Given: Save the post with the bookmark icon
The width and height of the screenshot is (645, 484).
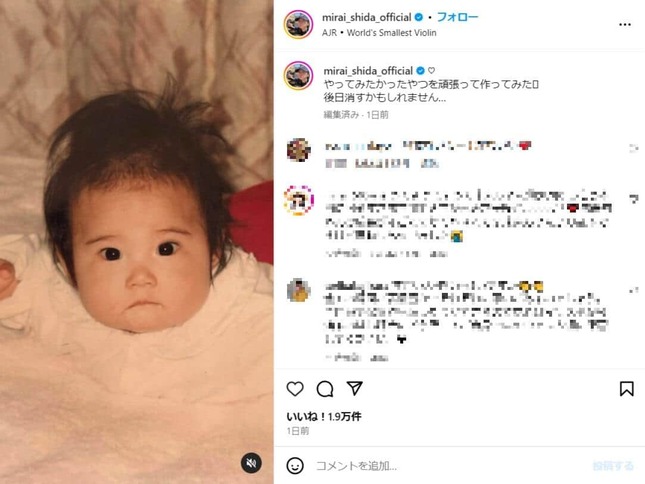Looking at the screenshot, I should pos(626,389).
